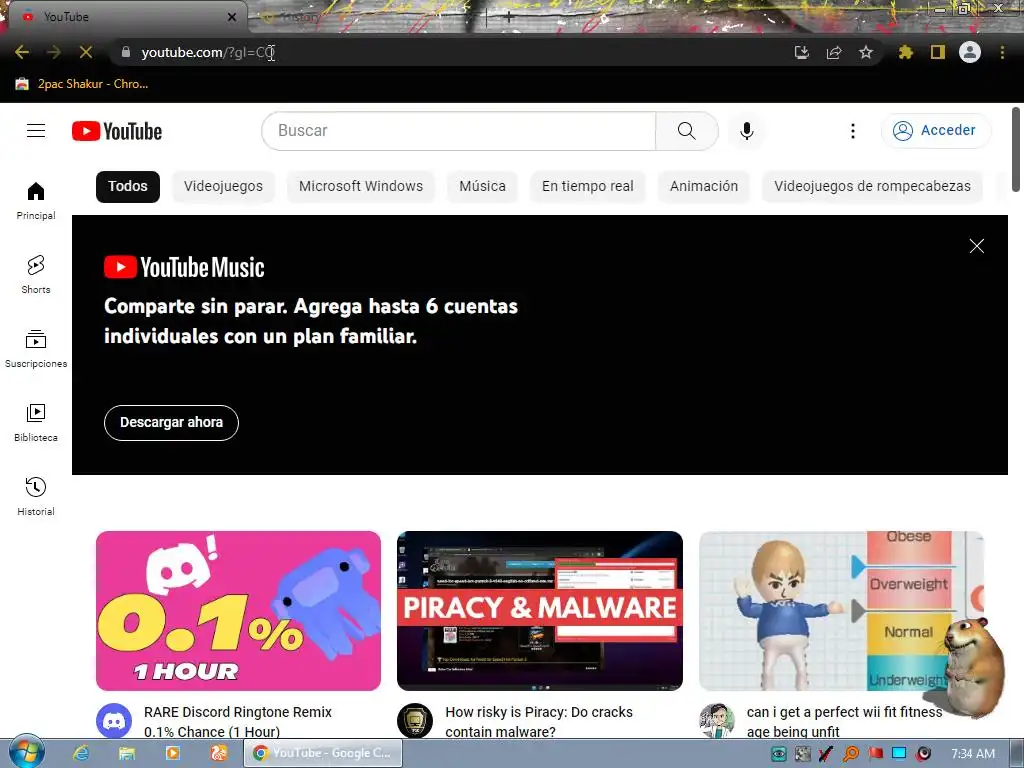Share this page icon

click(834, 52)
